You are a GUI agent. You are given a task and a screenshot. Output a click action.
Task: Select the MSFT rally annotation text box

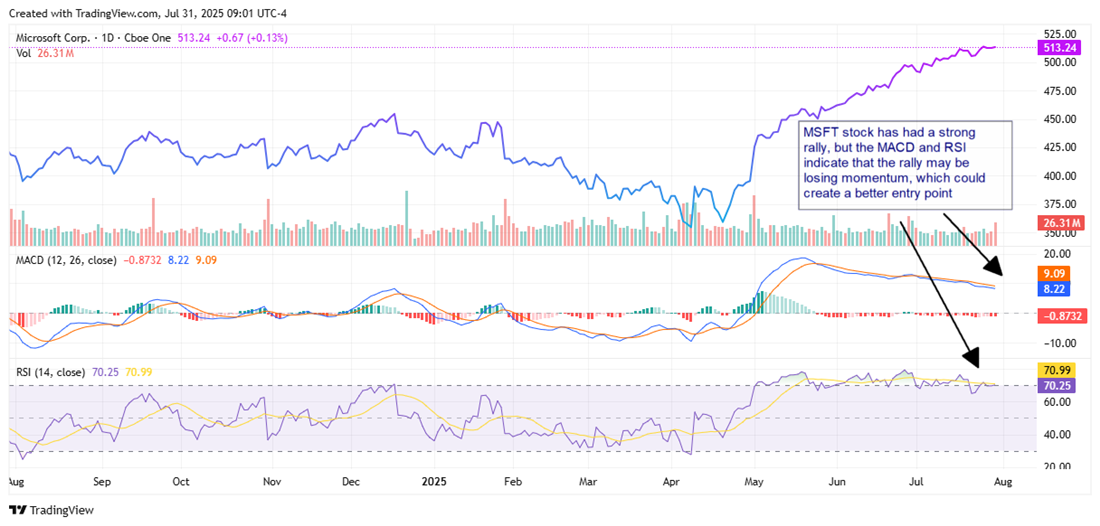point(904,165)
